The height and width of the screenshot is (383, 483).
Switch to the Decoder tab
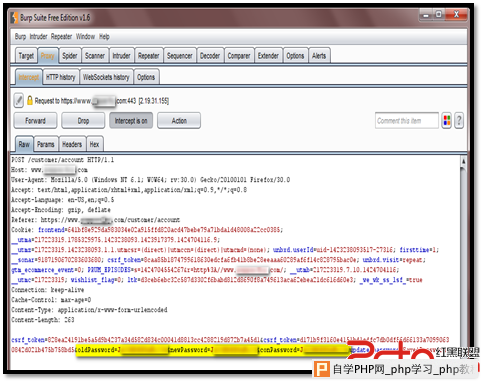(210, 56)
